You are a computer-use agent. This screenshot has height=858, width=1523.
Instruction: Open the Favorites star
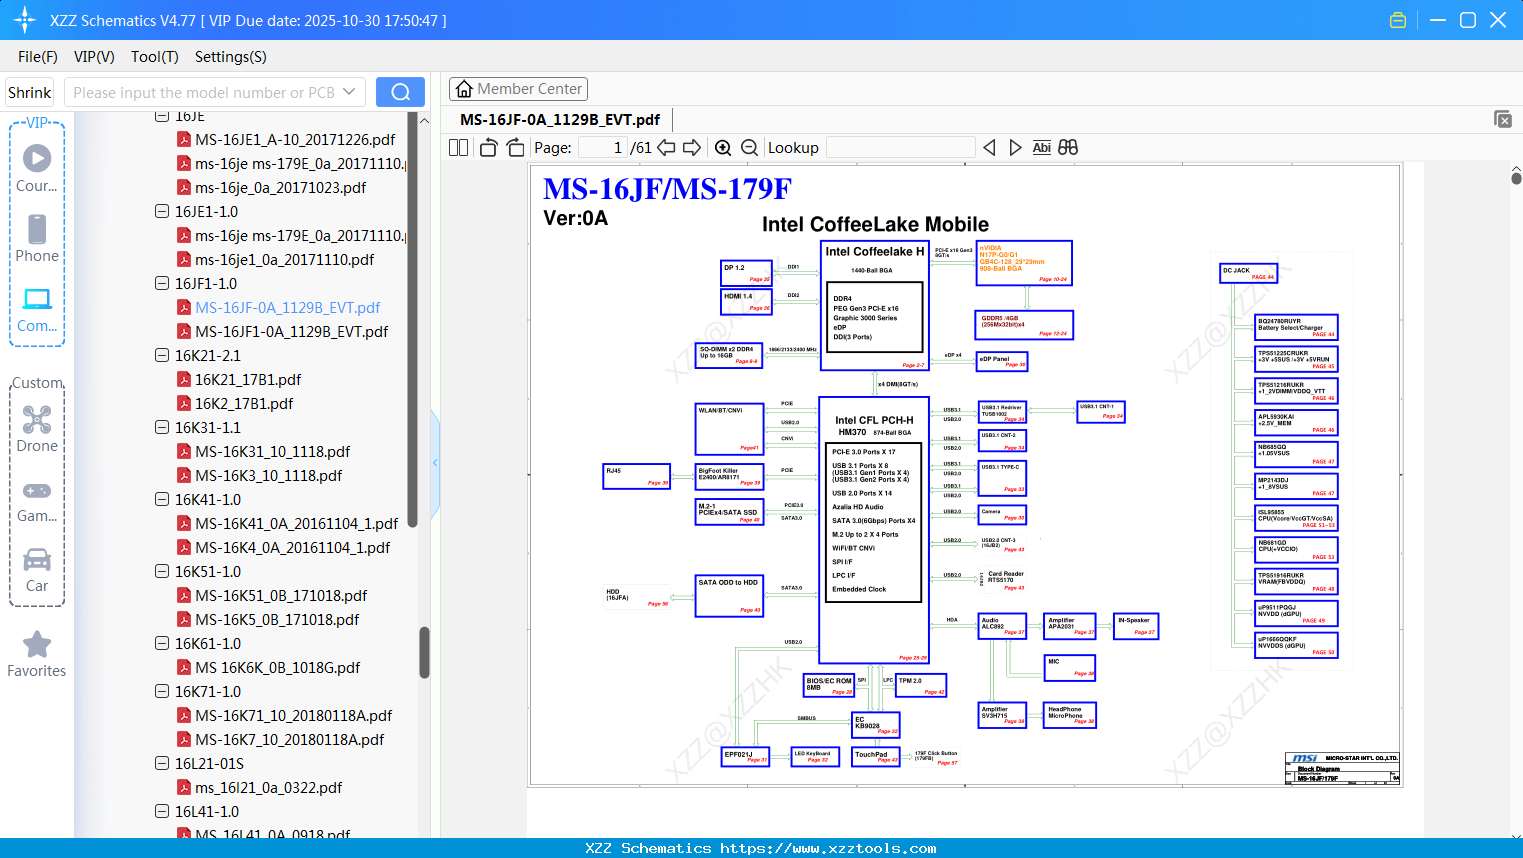point(37,654)
